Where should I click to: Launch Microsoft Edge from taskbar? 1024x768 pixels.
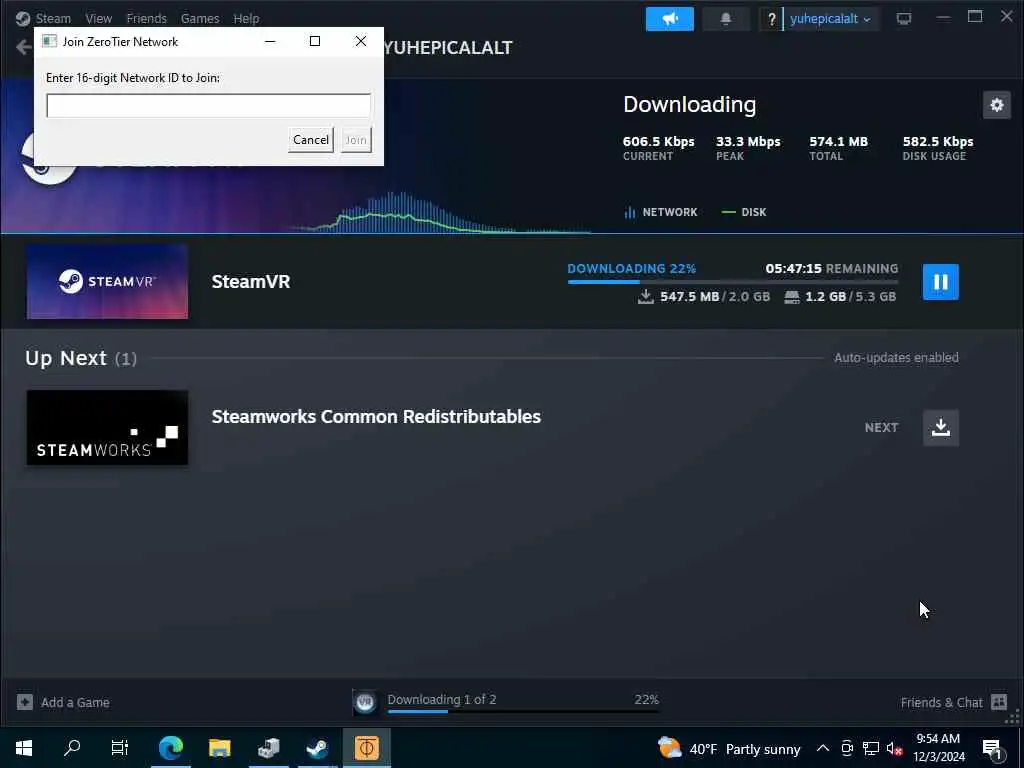(171, 748)
